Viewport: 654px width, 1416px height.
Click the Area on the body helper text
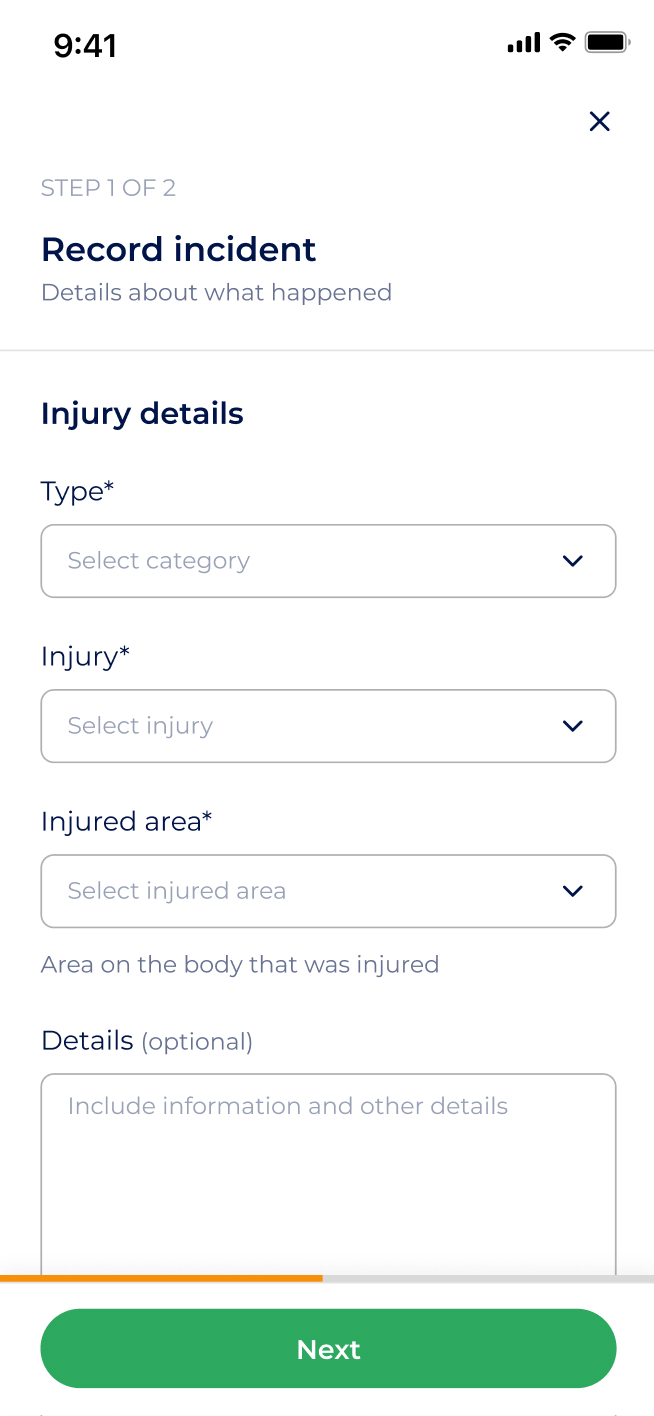coord(240,964)
